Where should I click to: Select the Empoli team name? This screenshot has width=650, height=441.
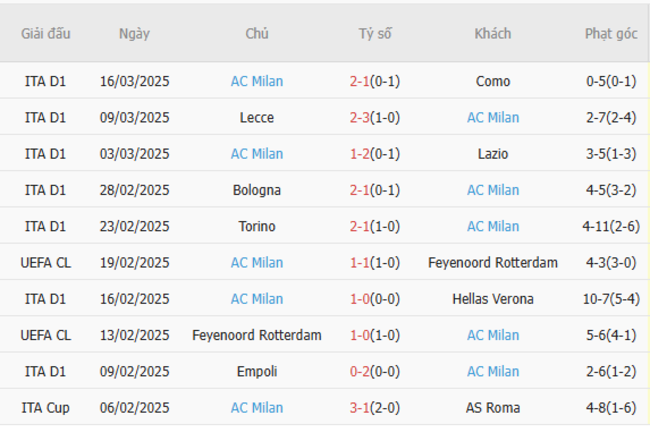tap(257, 371)
